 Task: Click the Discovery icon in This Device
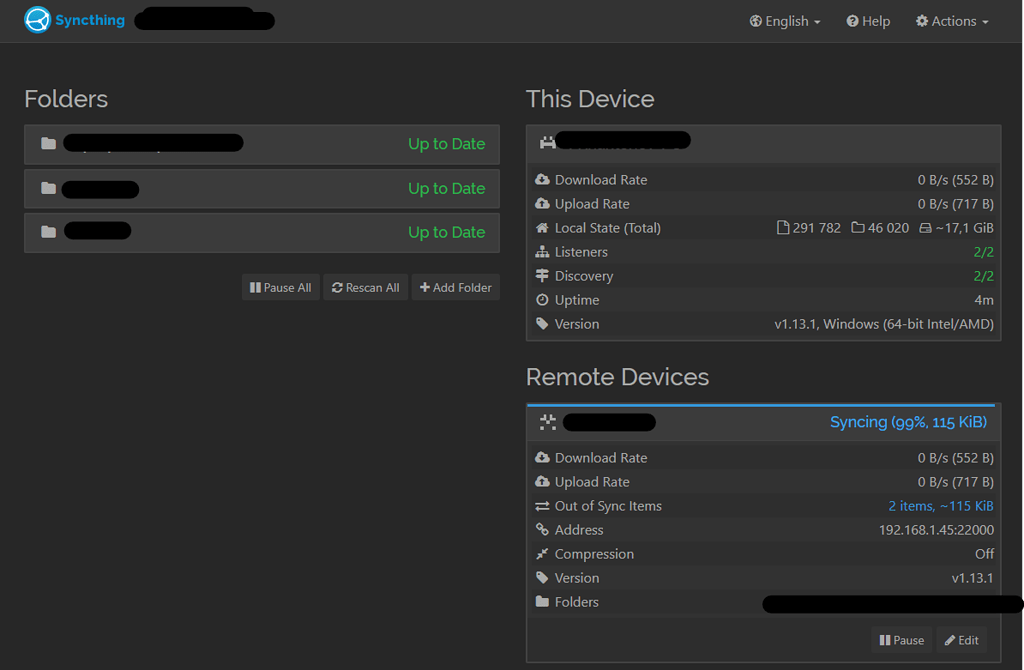point(540,276)
